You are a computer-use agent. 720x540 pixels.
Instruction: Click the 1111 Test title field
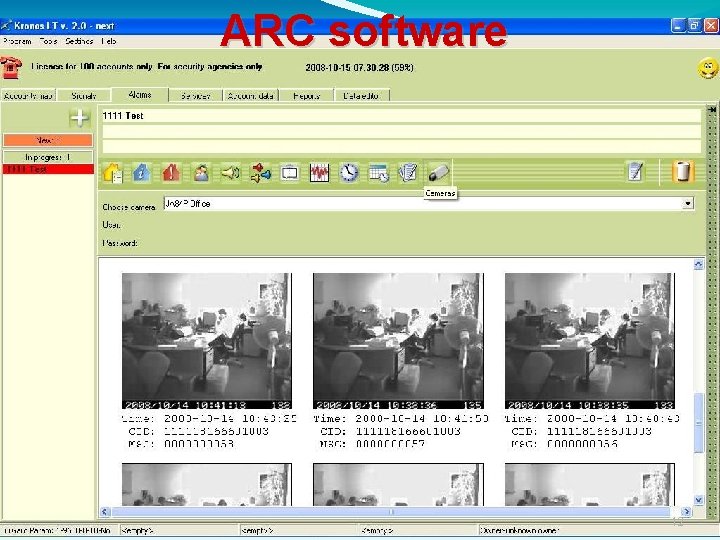(401, 116)
